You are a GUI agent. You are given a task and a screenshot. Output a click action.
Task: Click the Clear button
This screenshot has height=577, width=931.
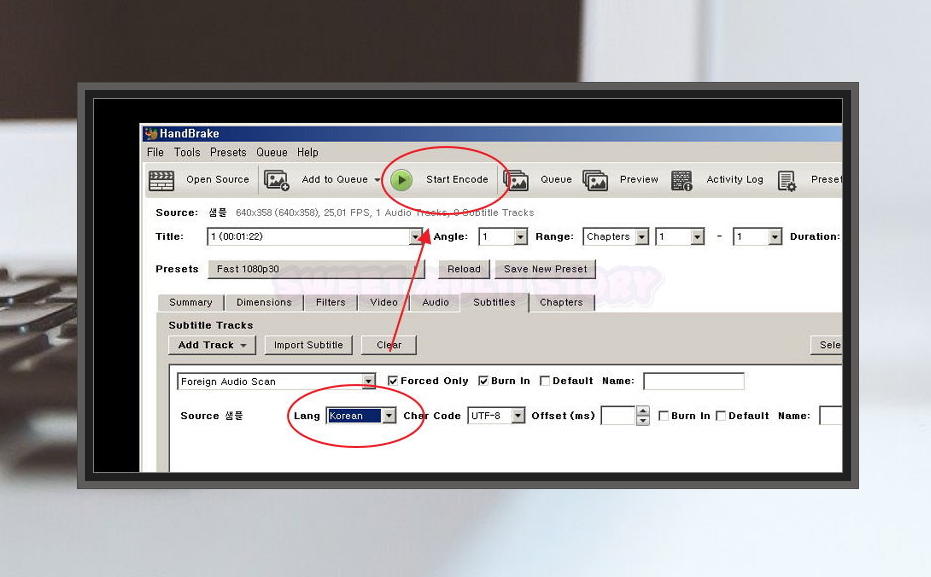pyautogui.click(x=389, y=345)
